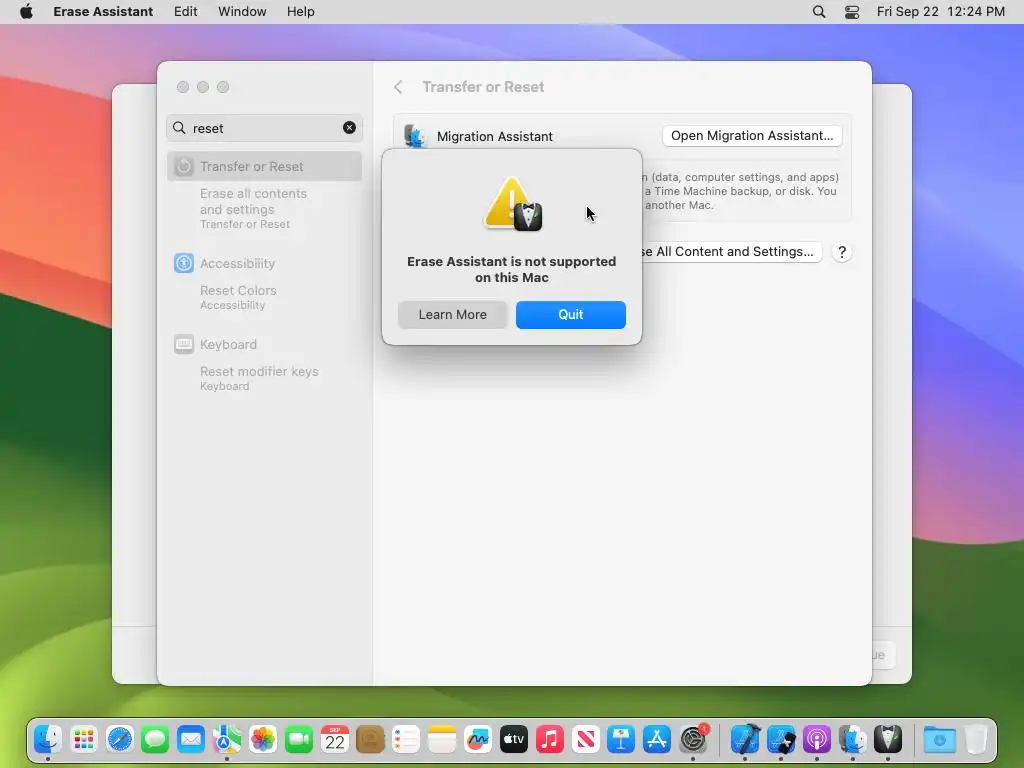The image size is (1024, 768).
Task: Open Keynote from the Dock
Action: pyautogui.click(x=621, y=739)
